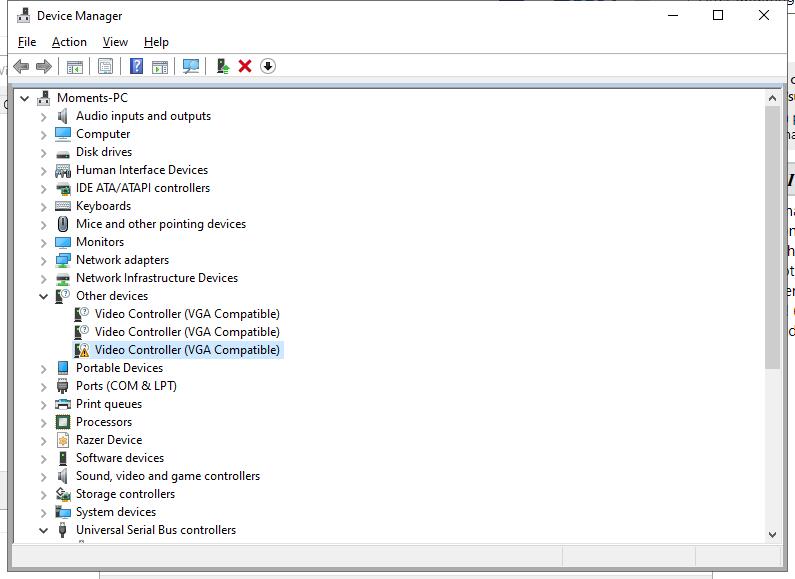This screenshot has width=795, height=579.
Task: Maximize the Device Manager window
Action: tap(718, 15)
